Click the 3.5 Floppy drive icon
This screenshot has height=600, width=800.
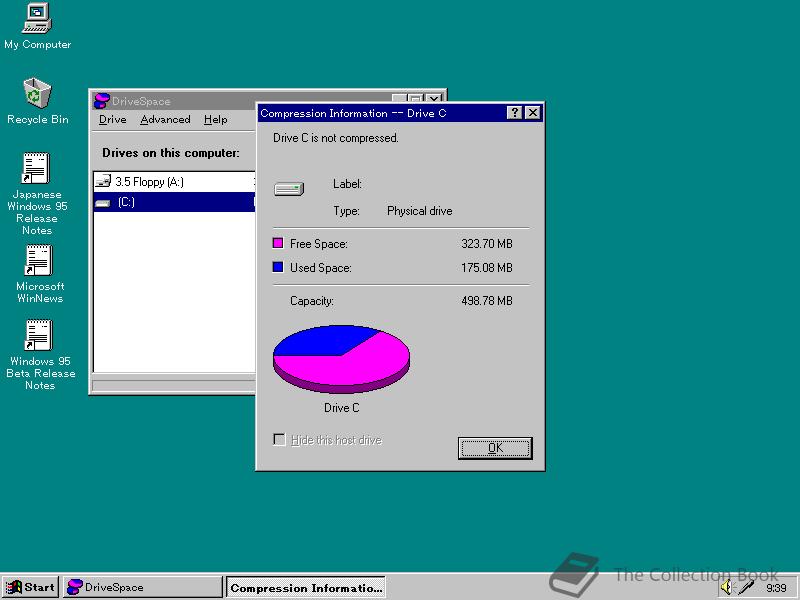(x=103, y=181)
